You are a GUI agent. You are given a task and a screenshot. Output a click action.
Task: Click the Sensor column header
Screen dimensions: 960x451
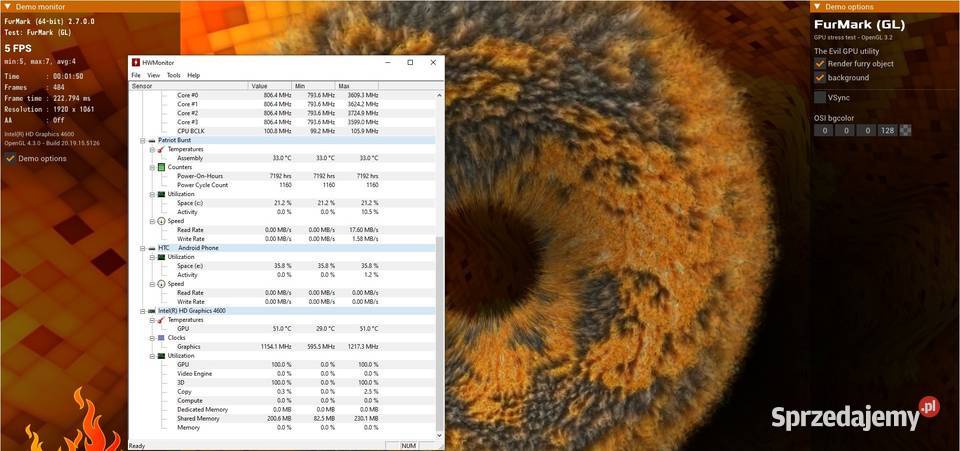[x=189, y=86]
